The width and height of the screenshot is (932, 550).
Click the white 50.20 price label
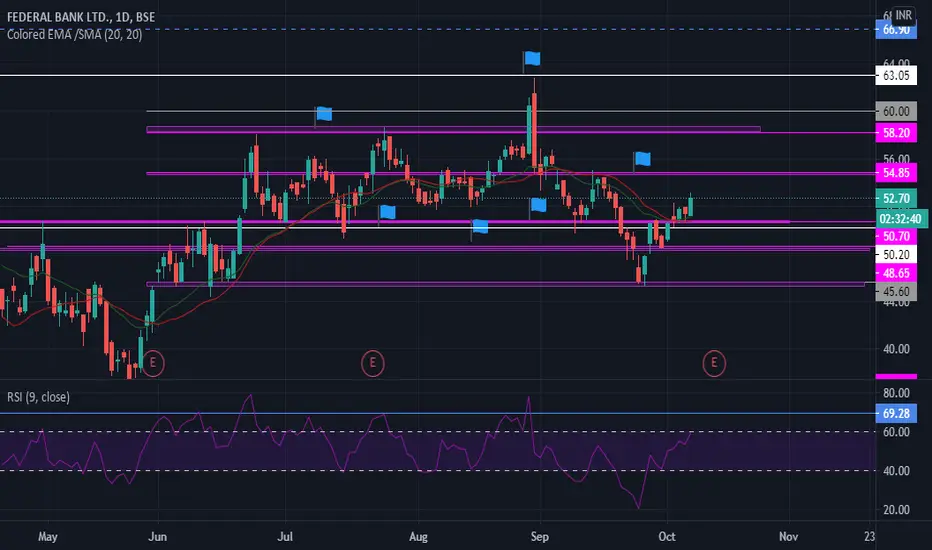coord(896,255)
